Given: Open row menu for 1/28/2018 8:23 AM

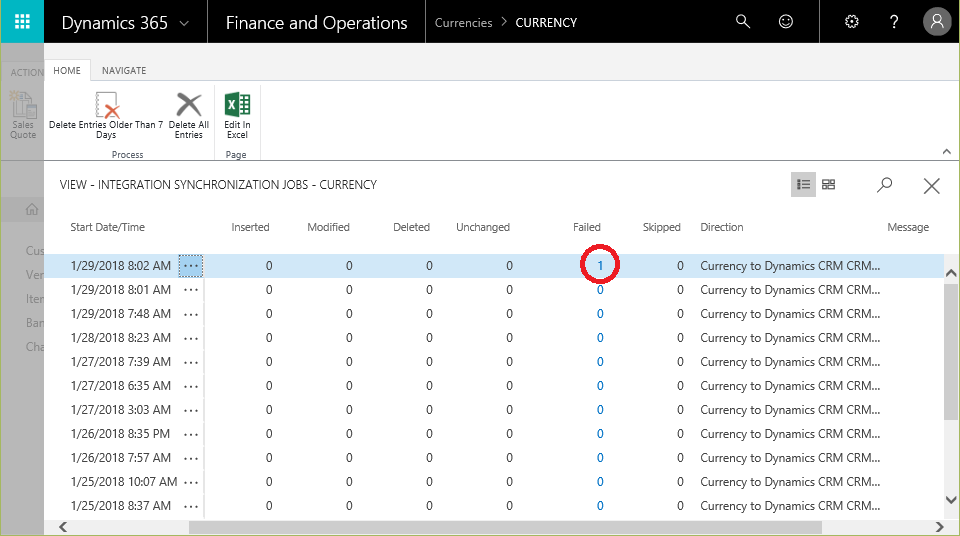Looking at the screenshot, I should 191,338.
